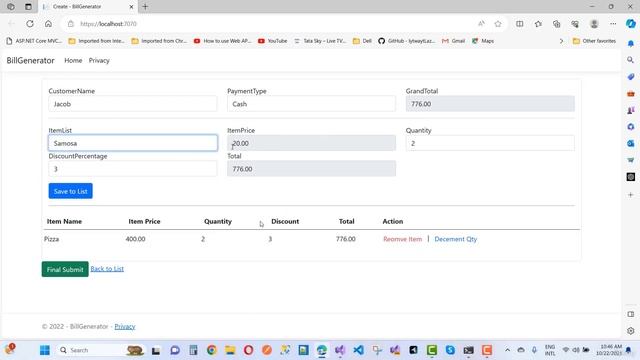
Task: Open the tab actions menu icon
Action: 28,7
